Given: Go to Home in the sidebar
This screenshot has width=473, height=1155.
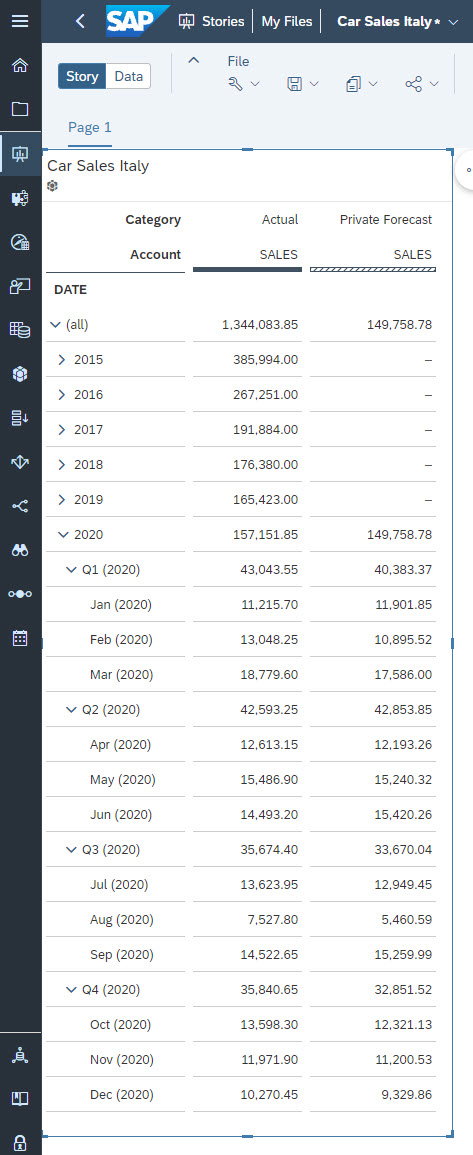Looking at the screenshot, I should point(20,65).
